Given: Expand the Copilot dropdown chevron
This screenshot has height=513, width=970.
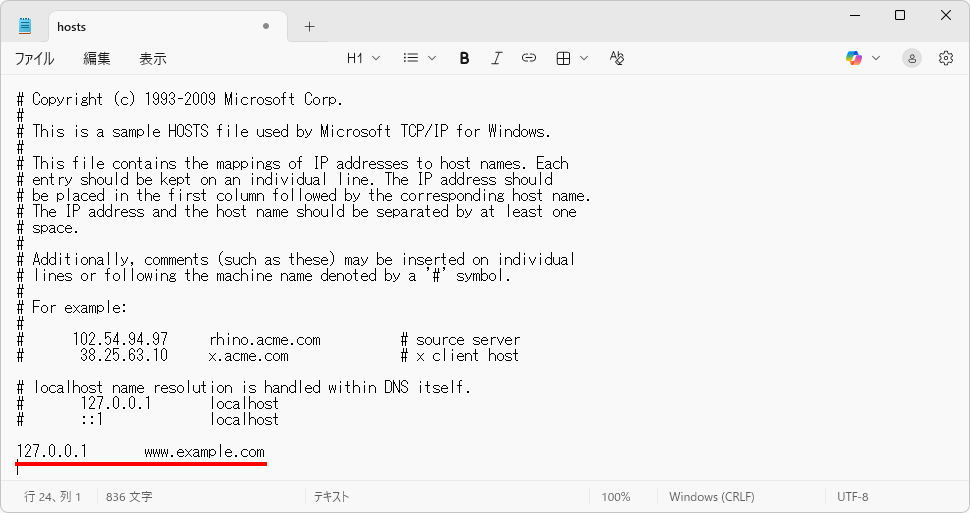Looking at the screenshot, I should 875,58.
